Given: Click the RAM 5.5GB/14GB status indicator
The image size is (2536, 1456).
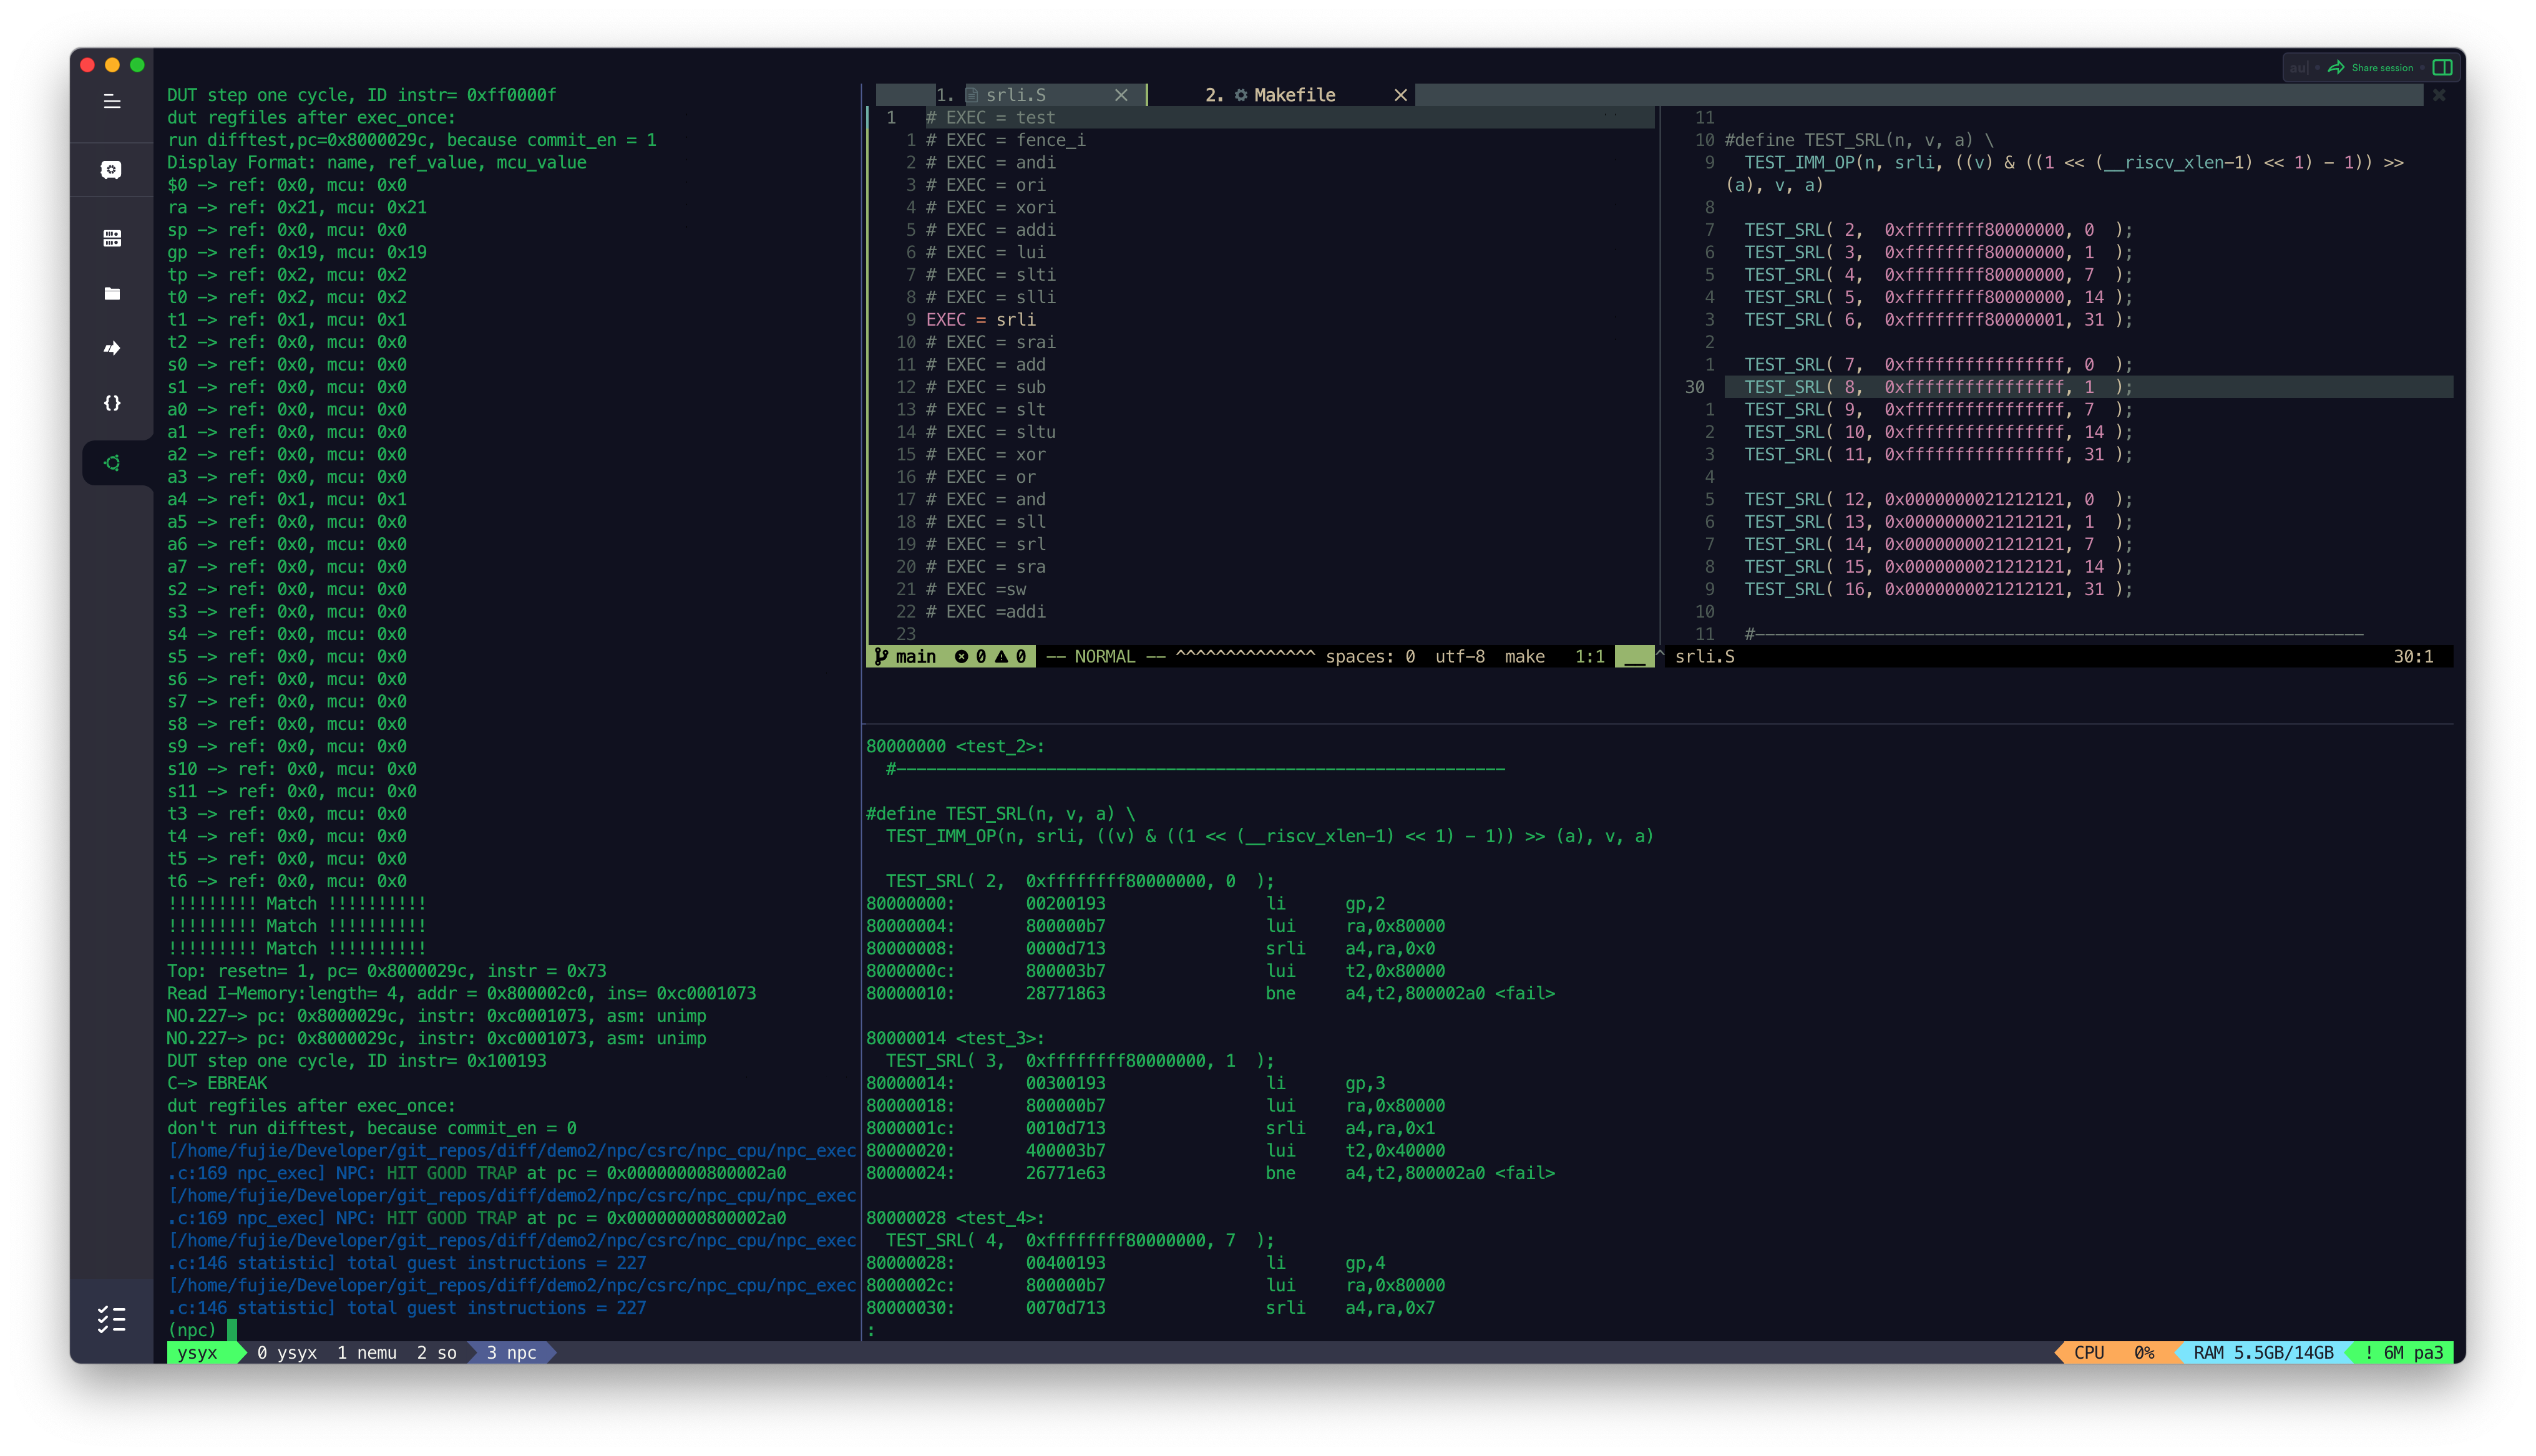Looking at the screenshot, I should pos(2263,1353).
